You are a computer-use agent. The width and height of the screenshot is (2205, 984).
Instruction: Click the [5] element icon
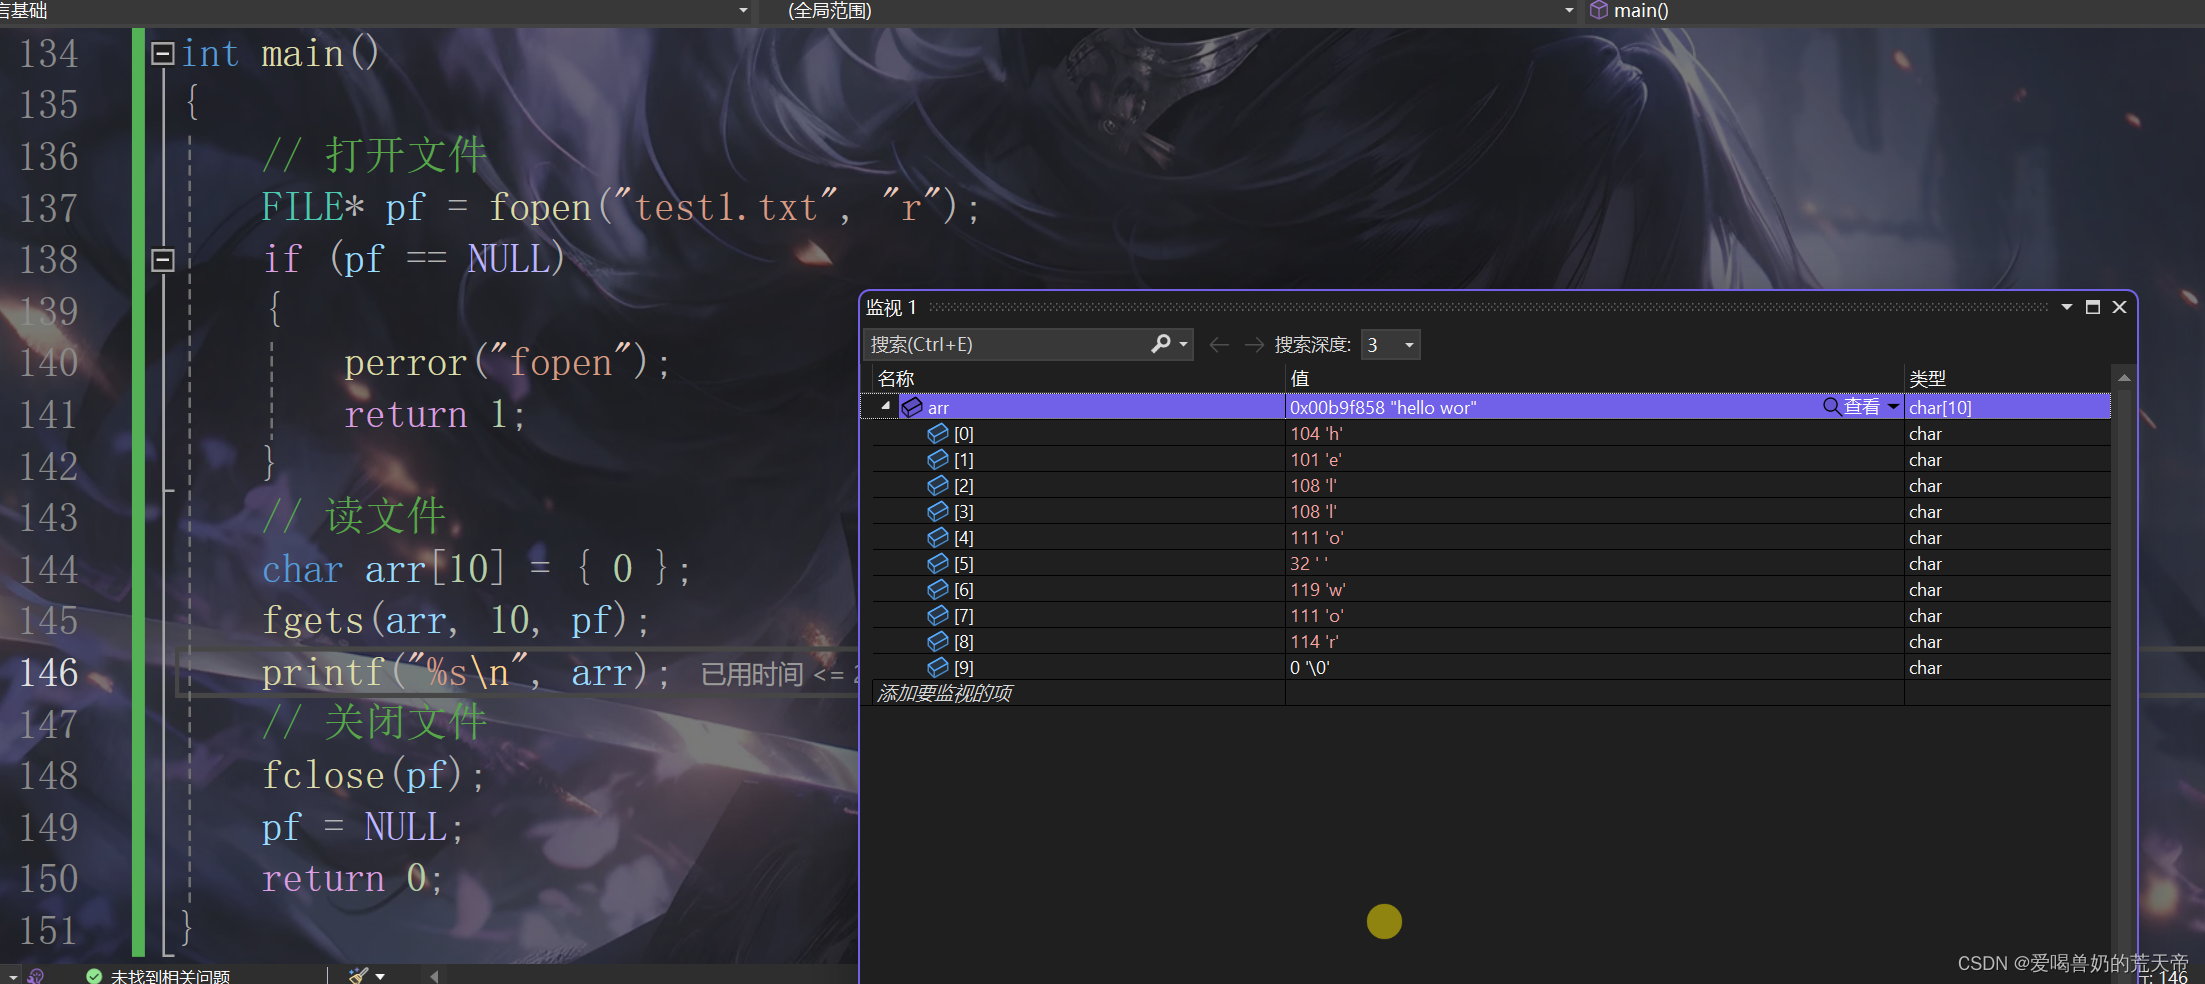[x=938, y=563]
